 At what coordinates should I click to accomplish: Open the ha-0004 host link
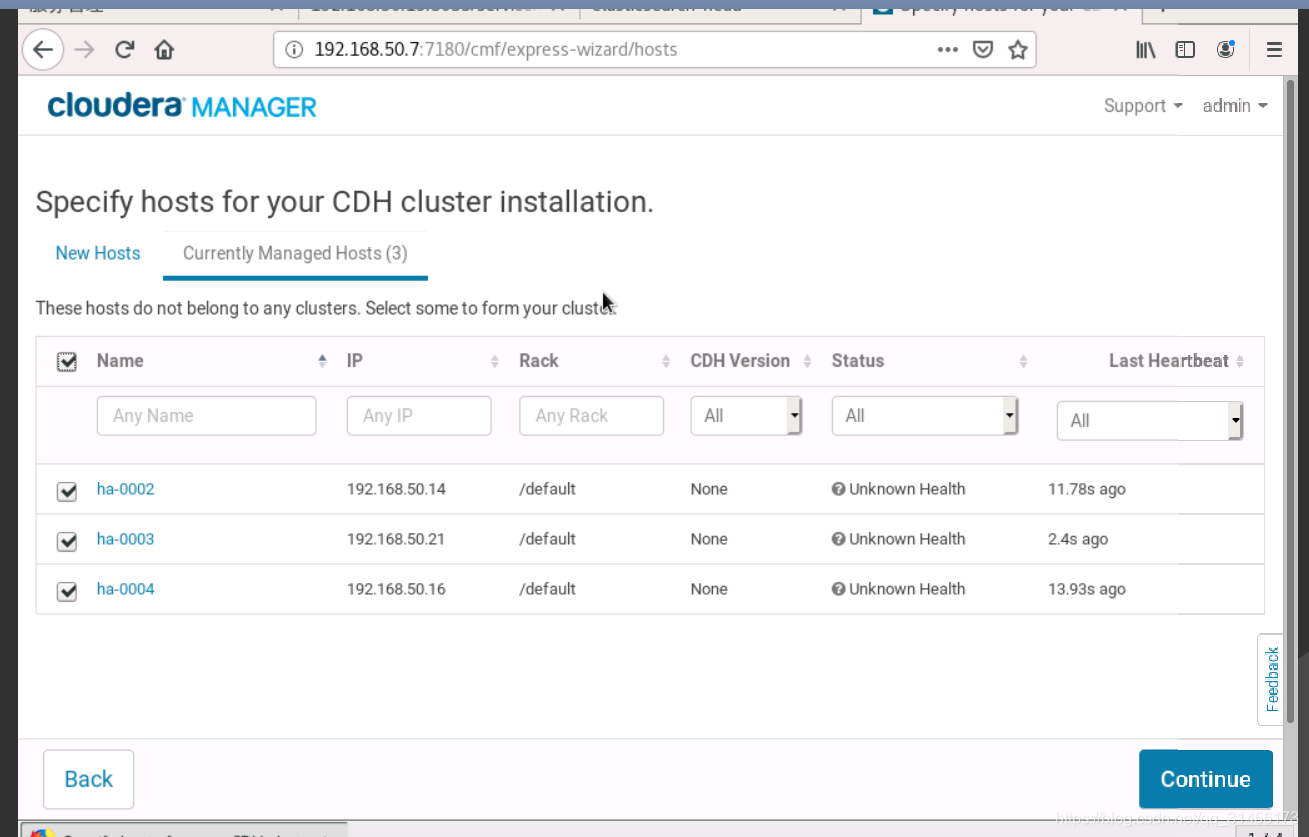click(125, 589)
